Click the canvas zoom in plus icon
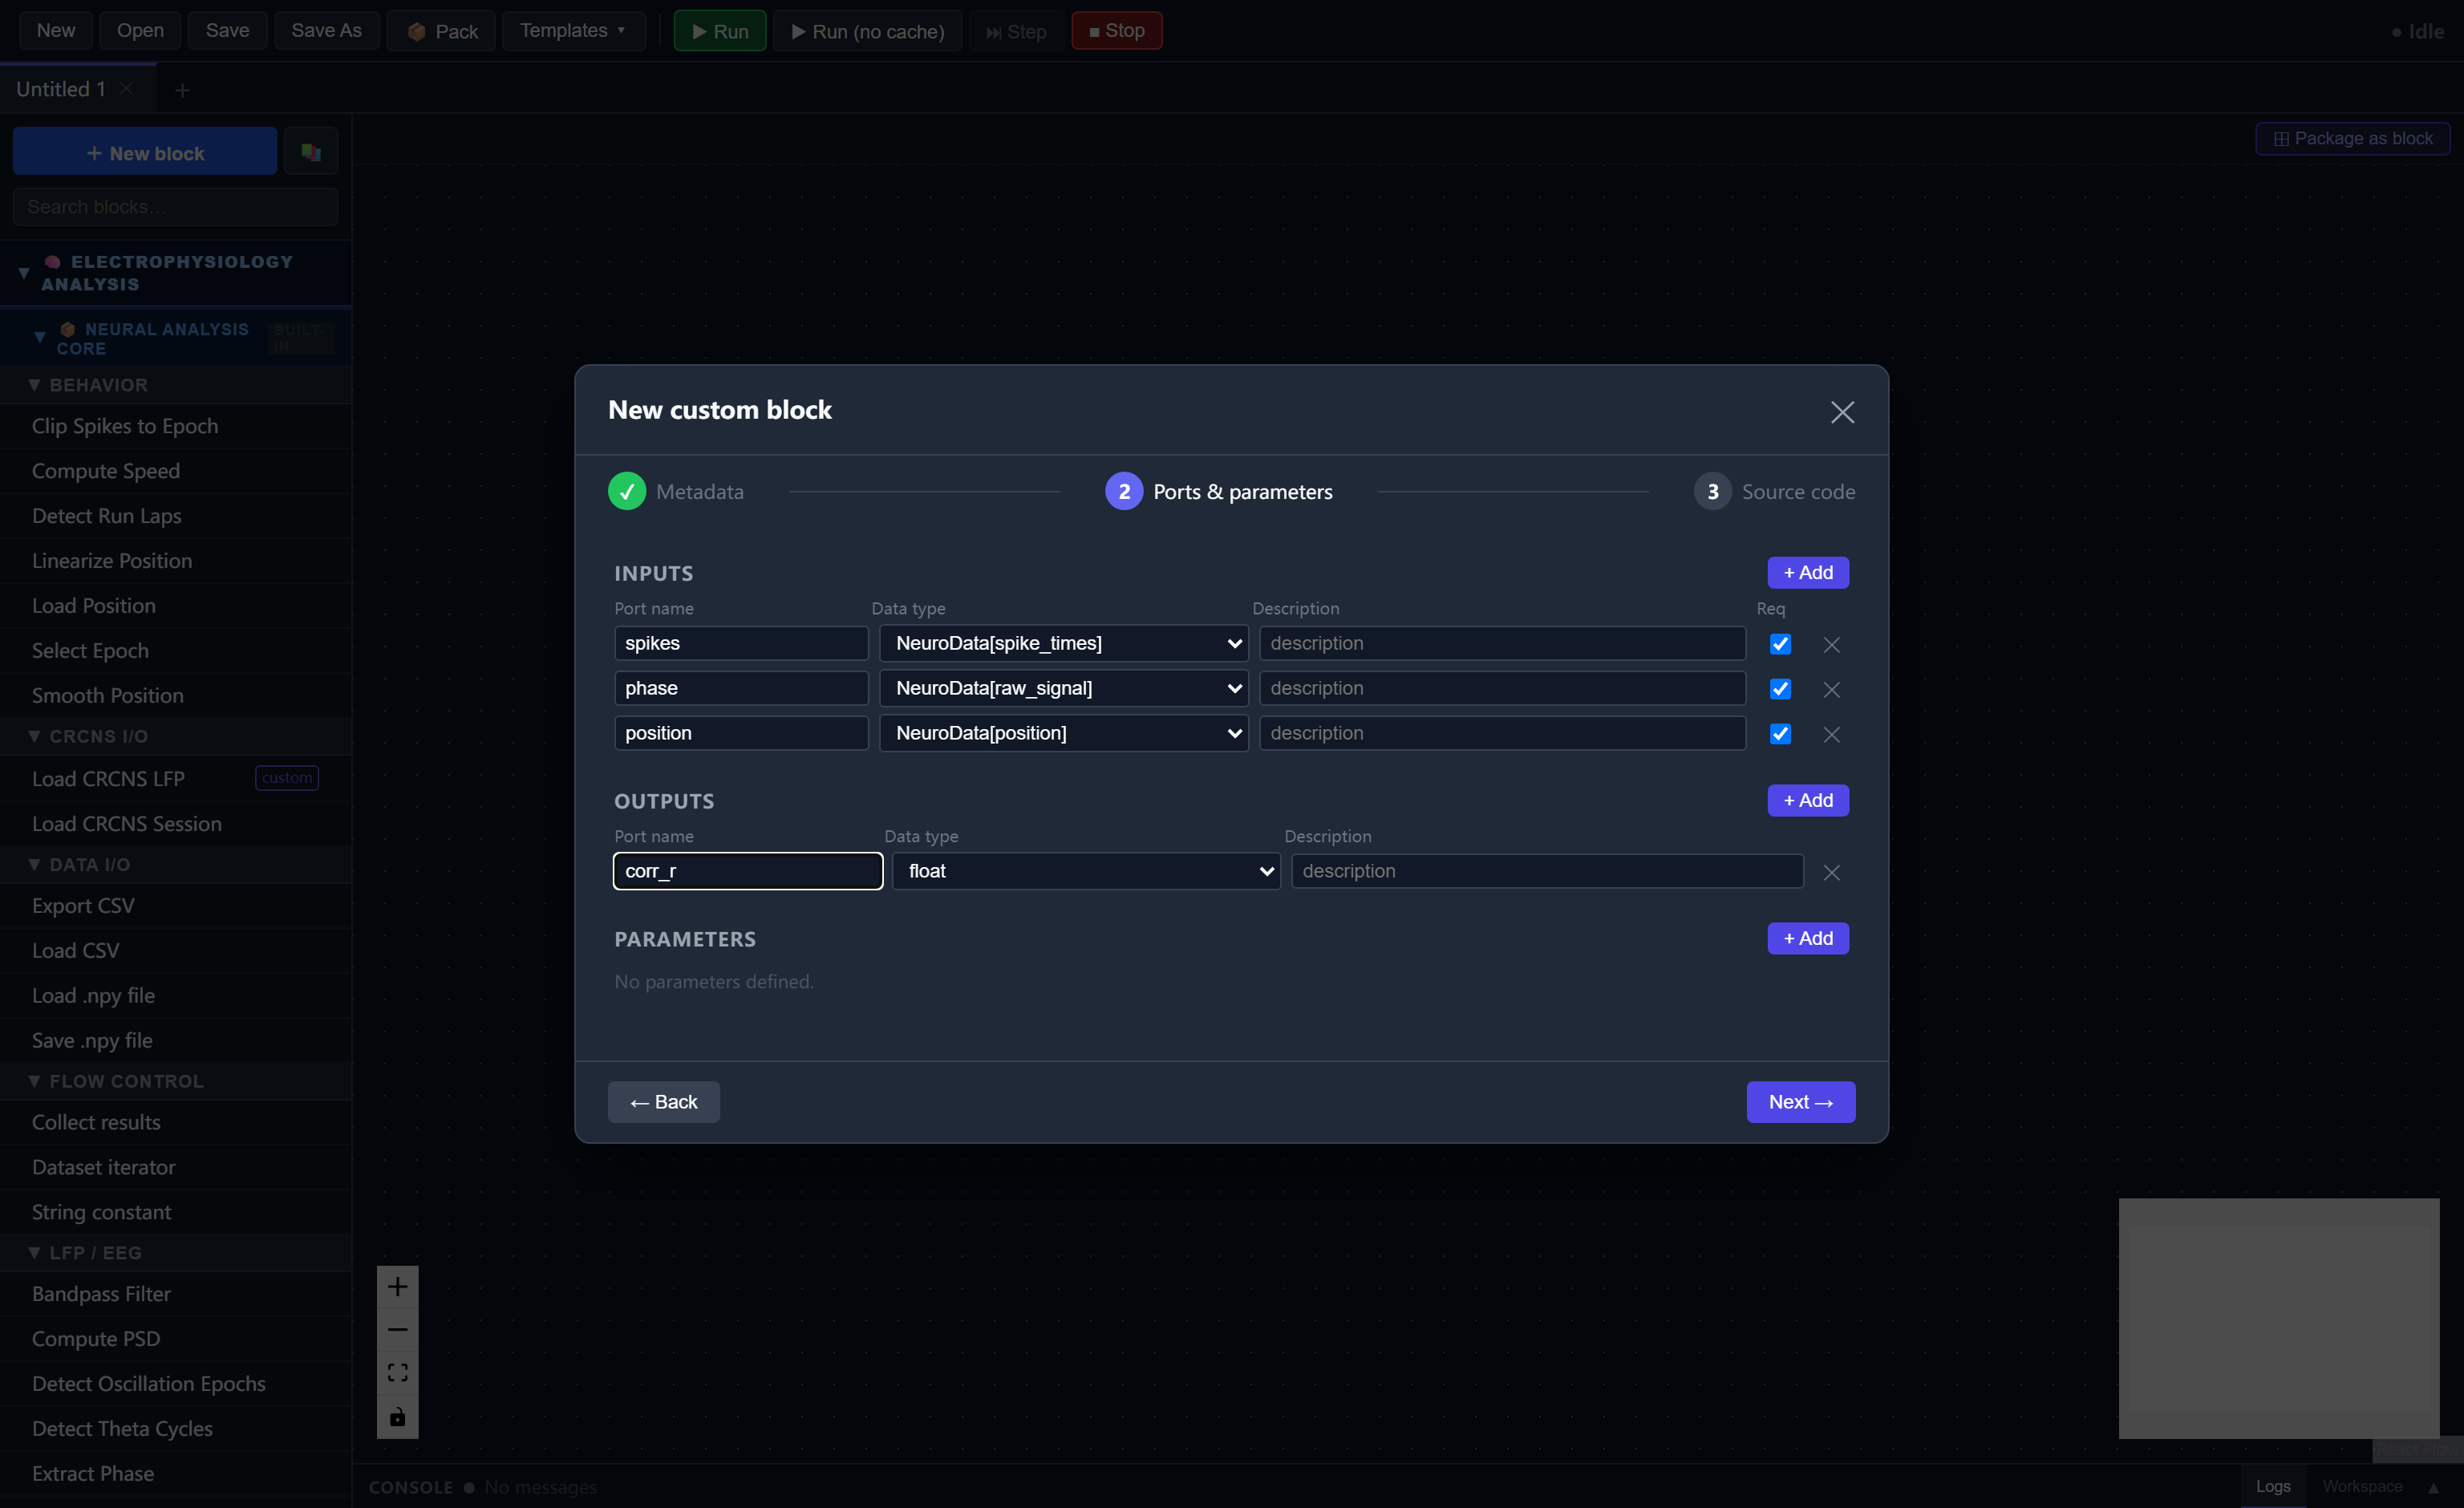Viewport: 2464px width, 1508px height. (x=397, y=1287)
